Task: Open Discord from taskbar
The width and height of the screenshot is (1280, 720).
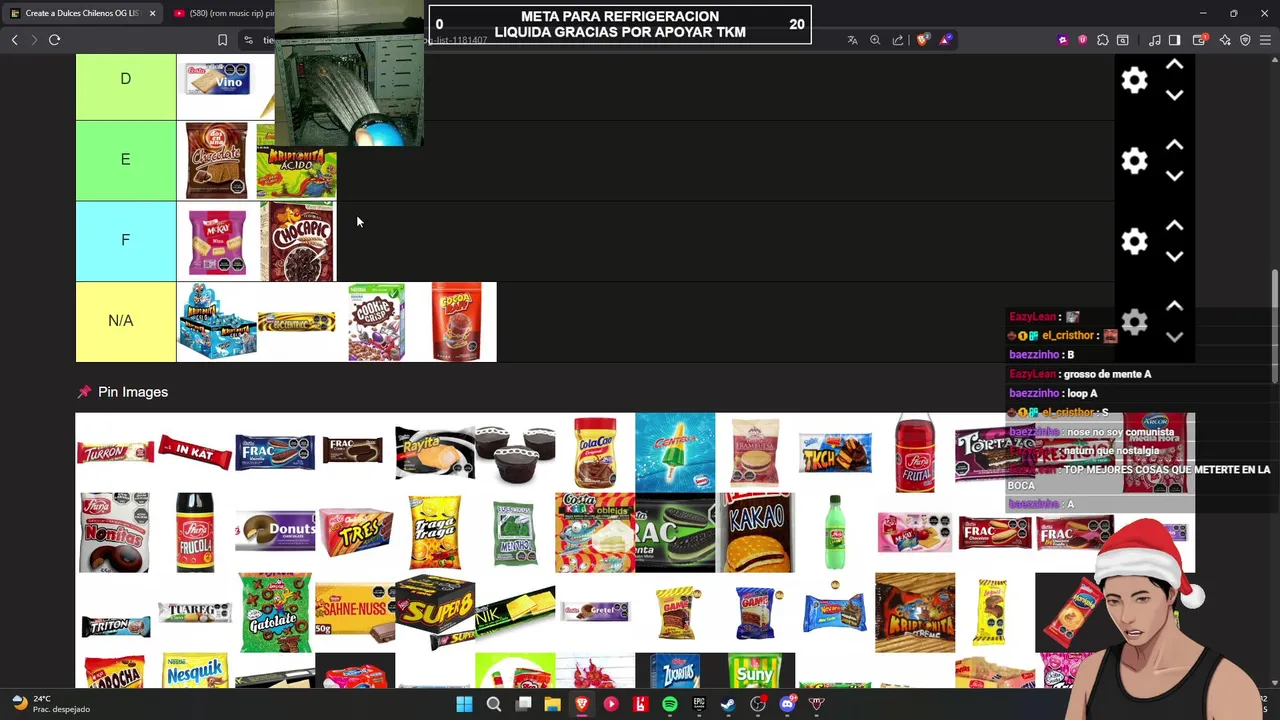Action: coord(787,704)
